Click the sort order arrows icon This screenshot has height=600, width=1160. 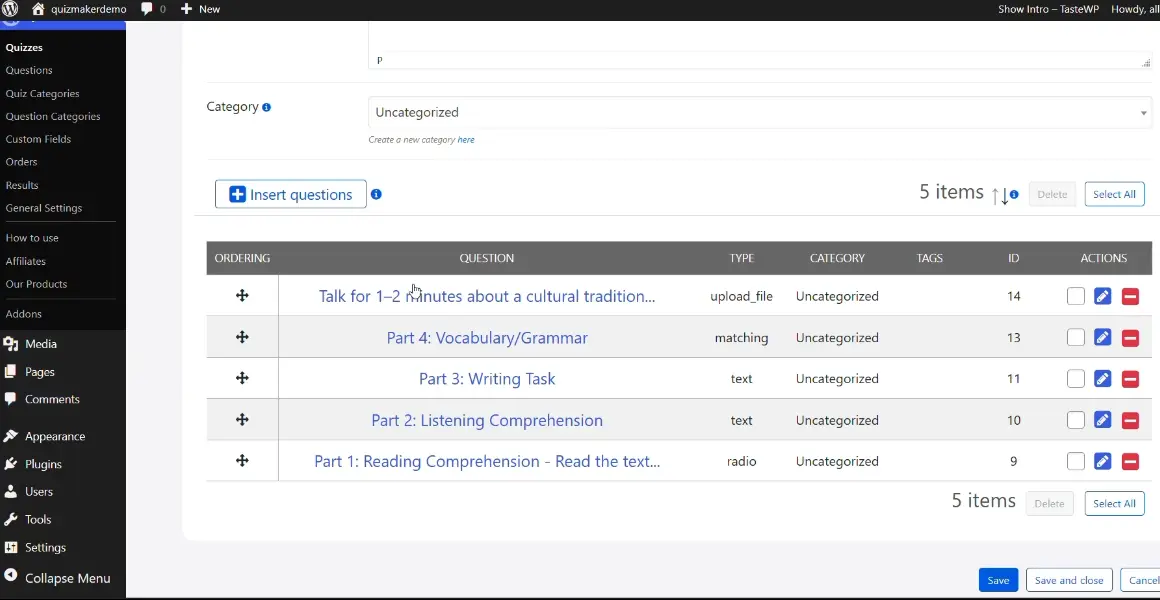1000,195
